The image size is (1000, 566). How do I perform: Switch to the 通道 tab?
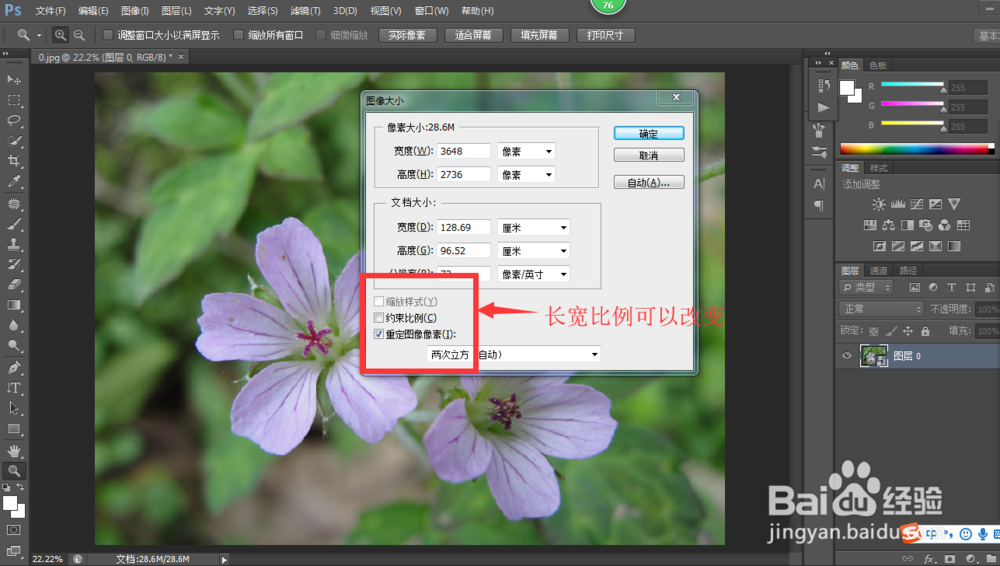pyautogui.click(x=878, y=271)
